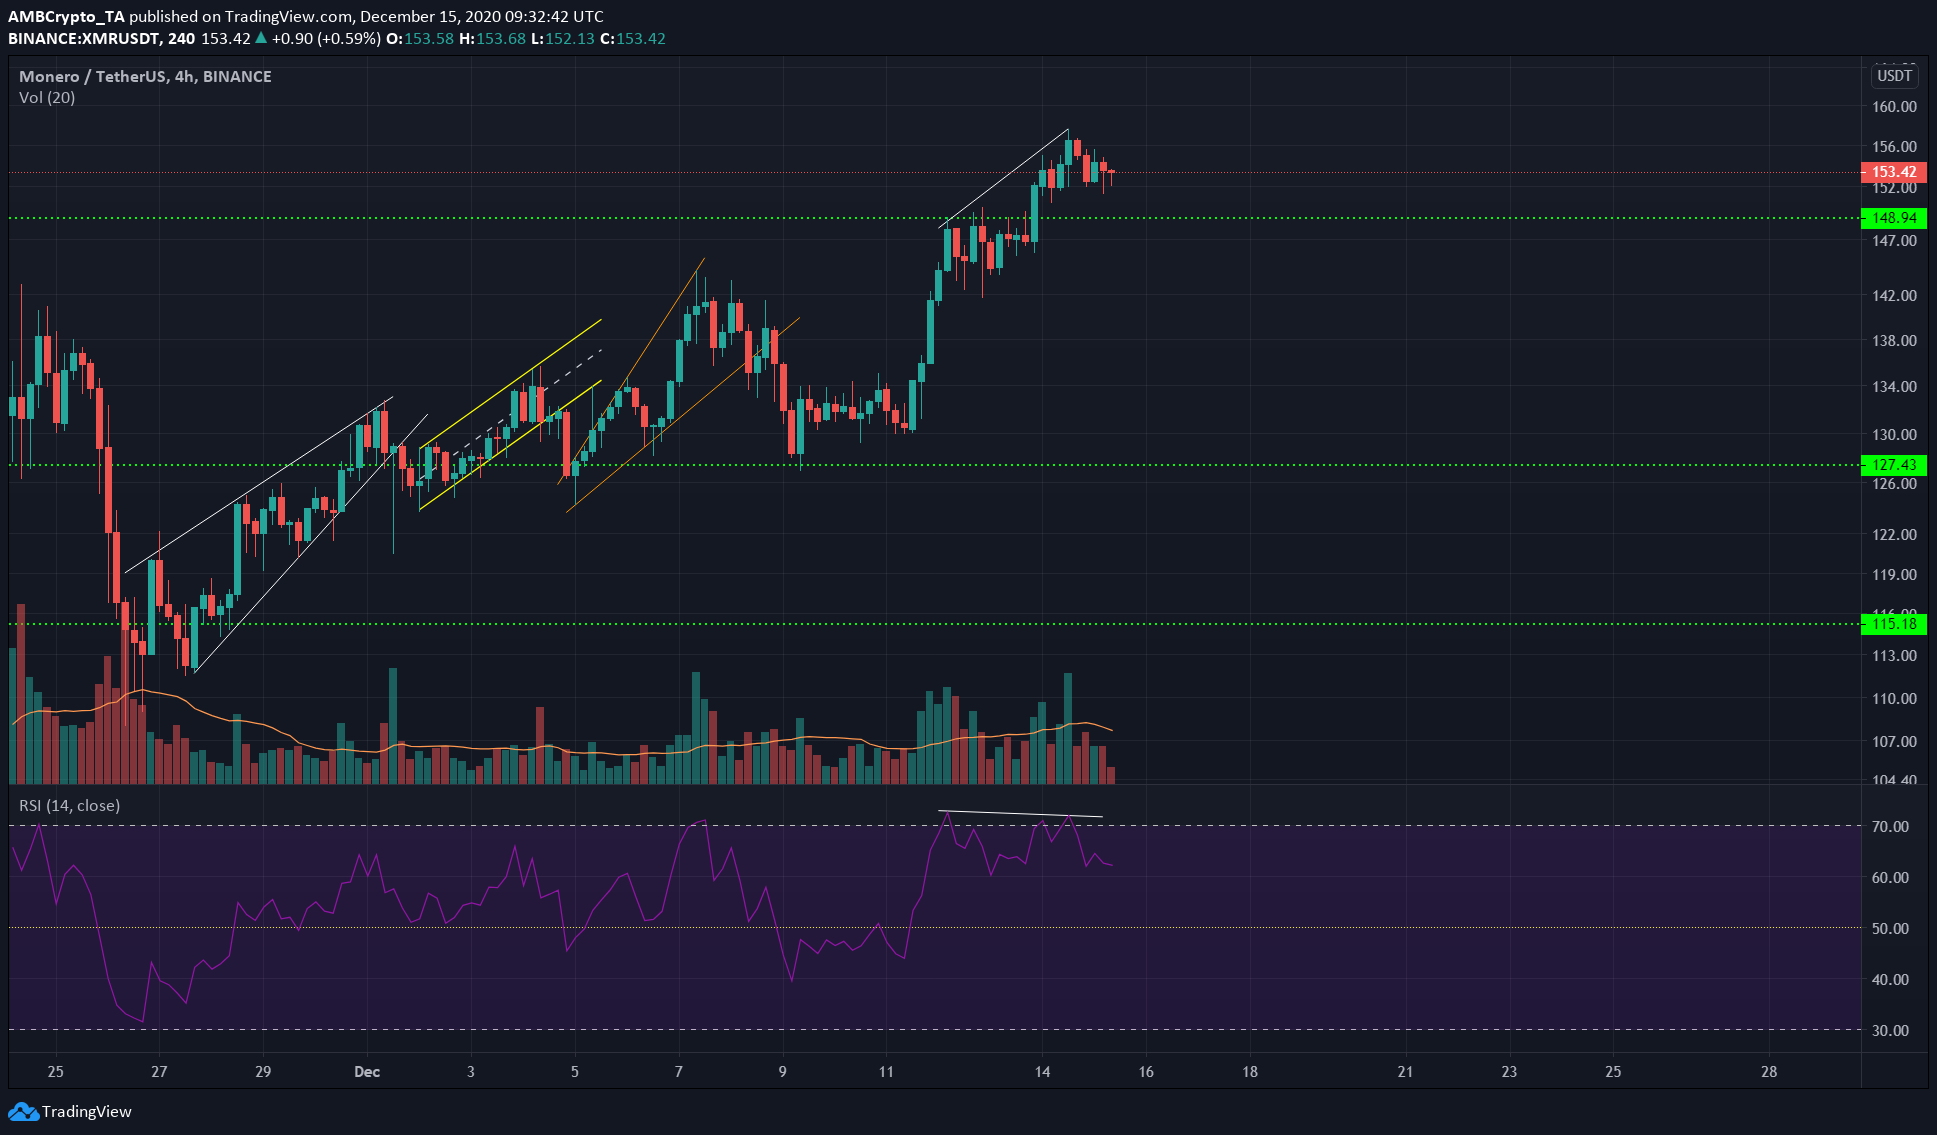Select the 127.43 support level label
The width and height of the screenshot is (1937, 1135).
1894,465
